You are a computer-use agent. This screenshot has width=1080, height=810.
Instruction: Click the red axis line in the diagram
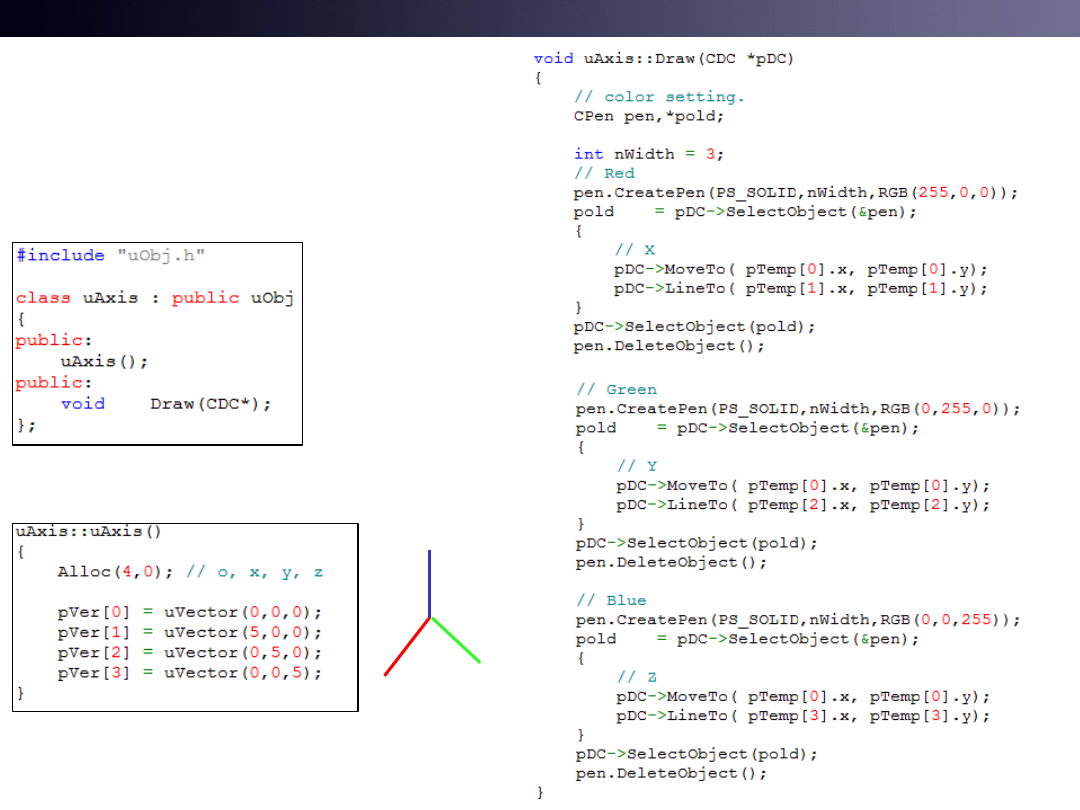pyautogui.click(x=407, y=646)
